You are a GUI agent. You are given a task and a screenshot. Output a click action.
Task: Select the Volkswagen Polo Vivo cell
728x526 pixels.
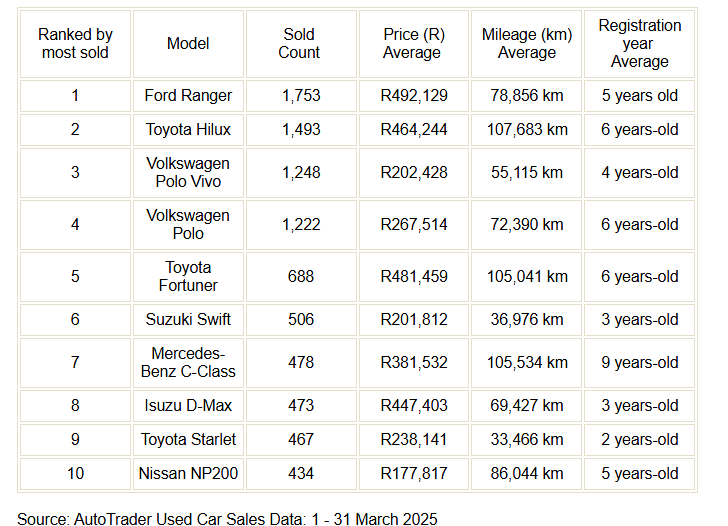coord(188,173)
